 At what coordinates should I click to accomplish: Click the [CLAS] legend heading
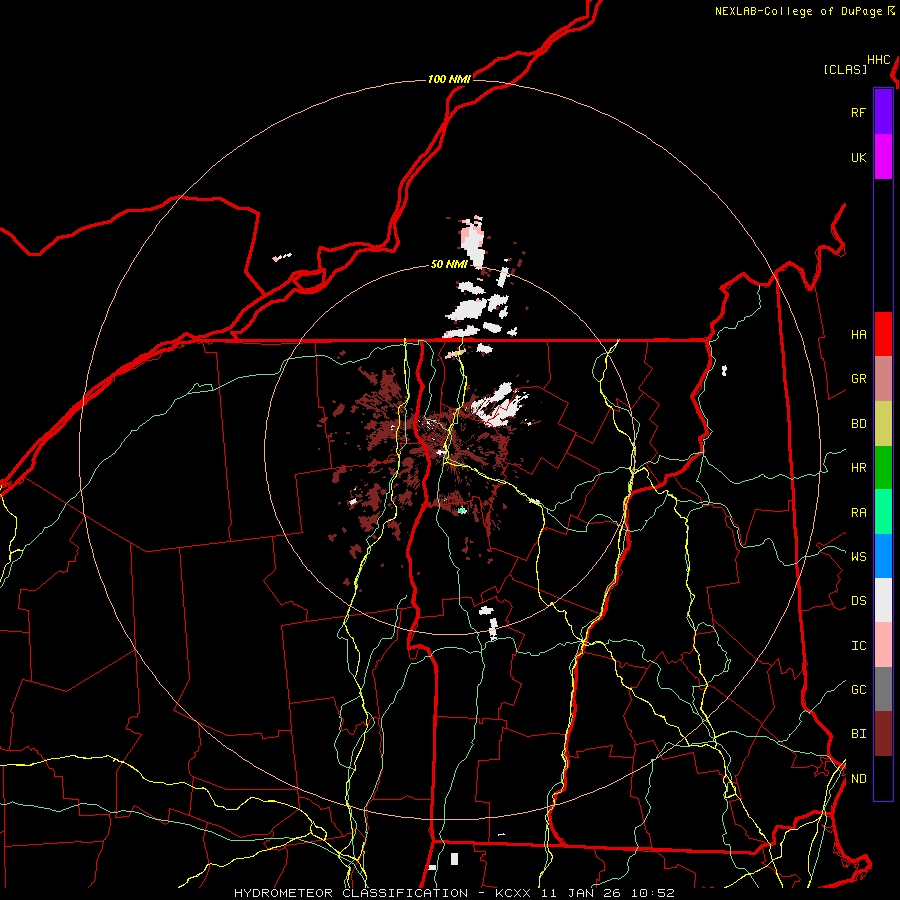click(x=845, y=69)
